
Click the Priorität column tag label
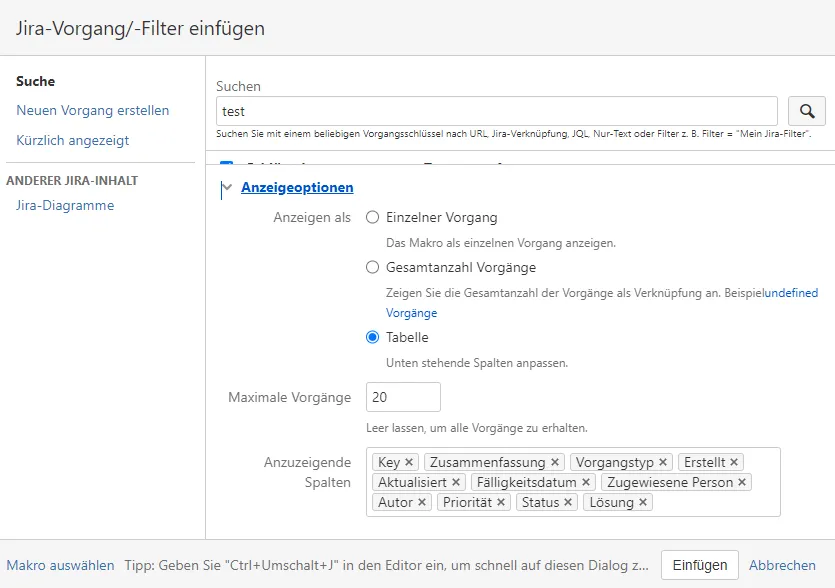coord(468,502)
